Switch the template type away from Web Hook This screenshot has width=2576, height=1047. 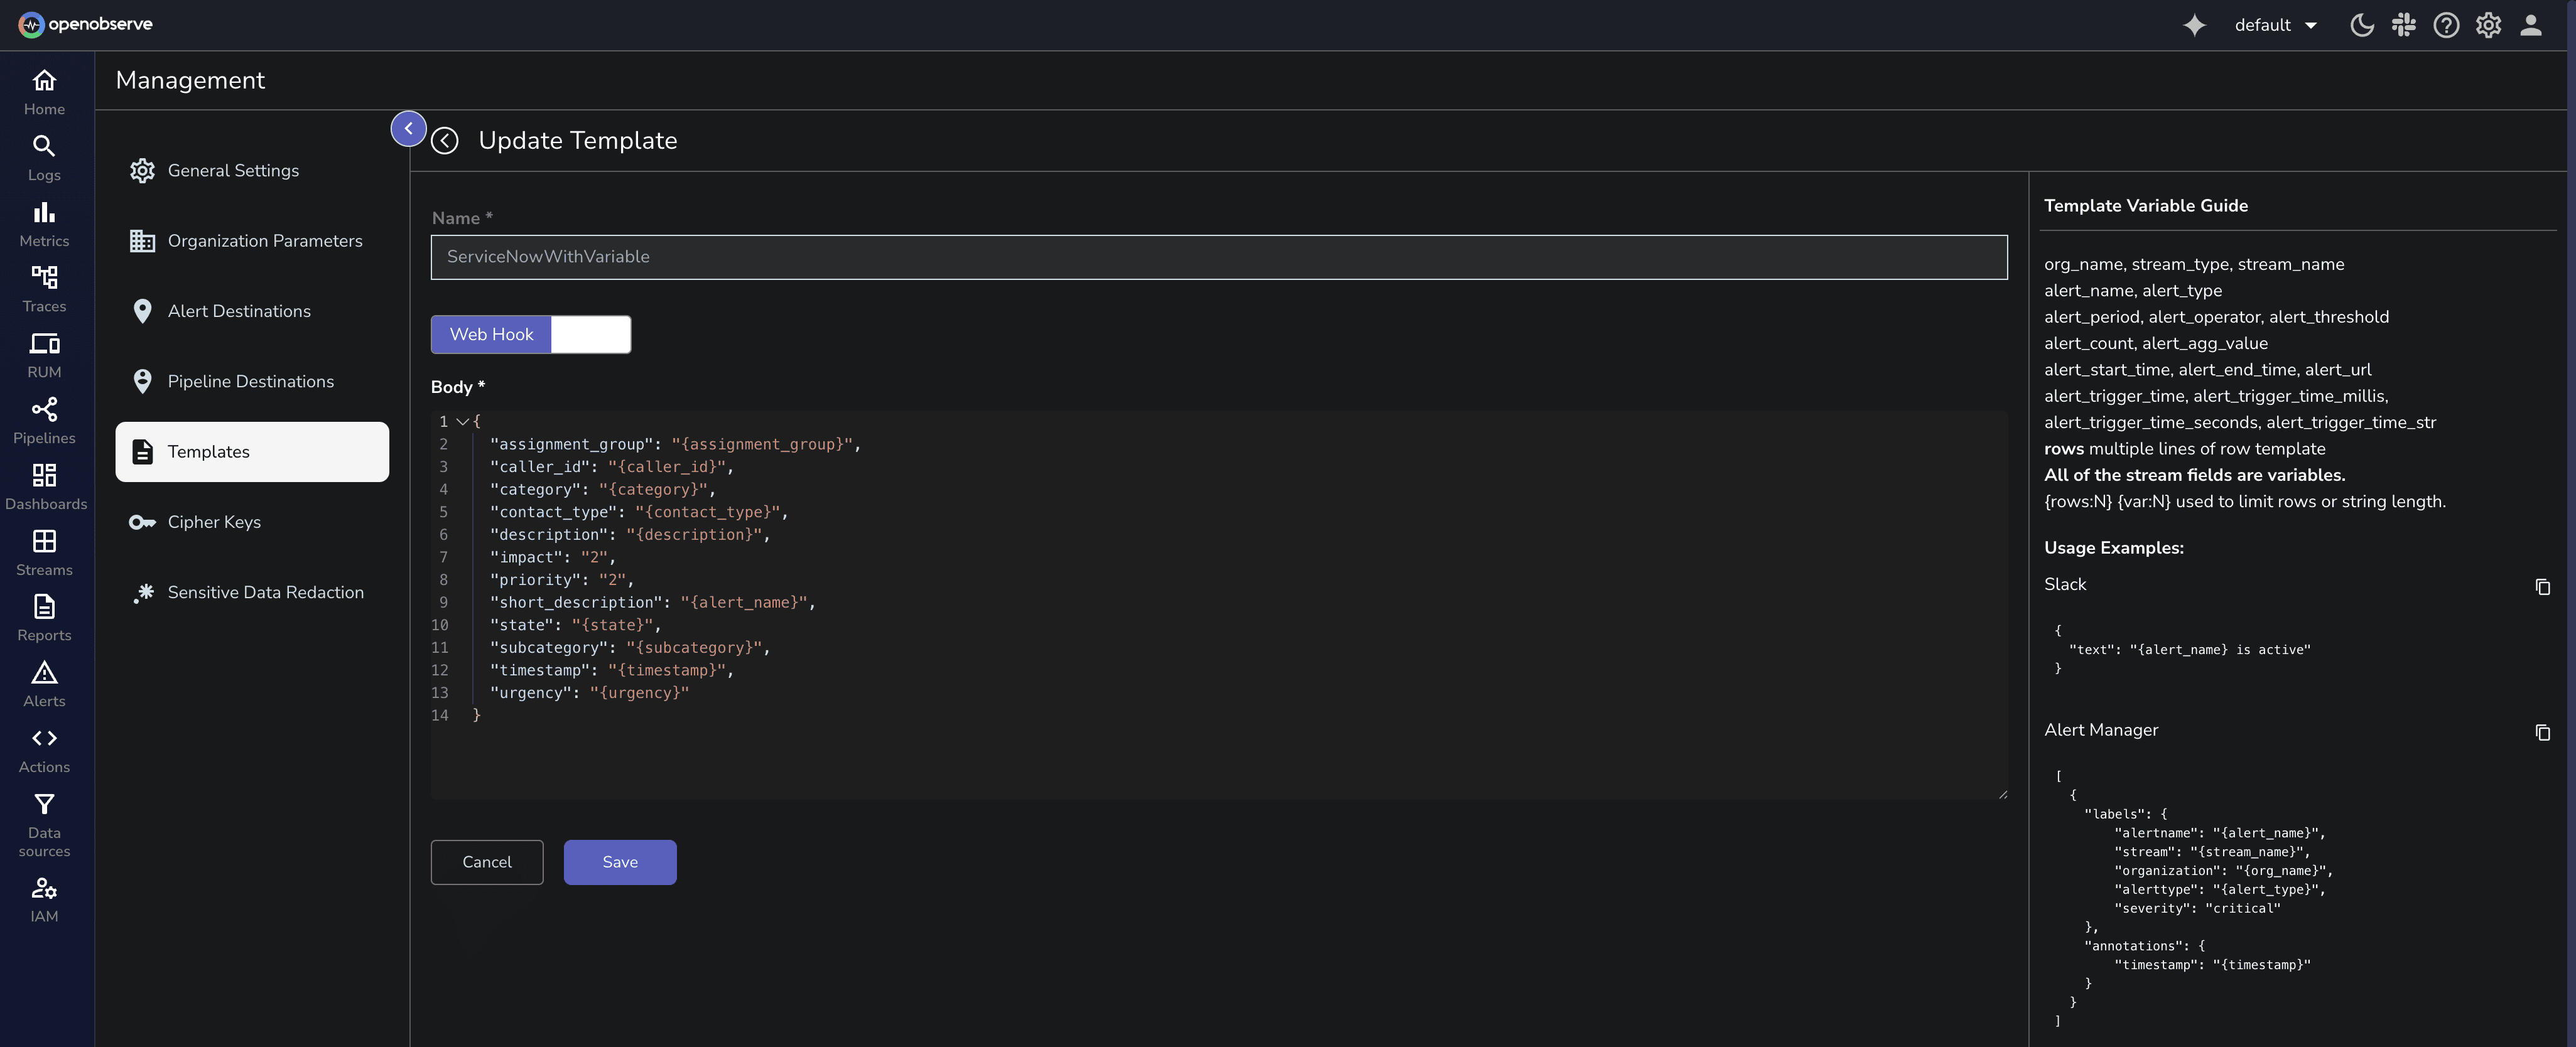[591, 334]
